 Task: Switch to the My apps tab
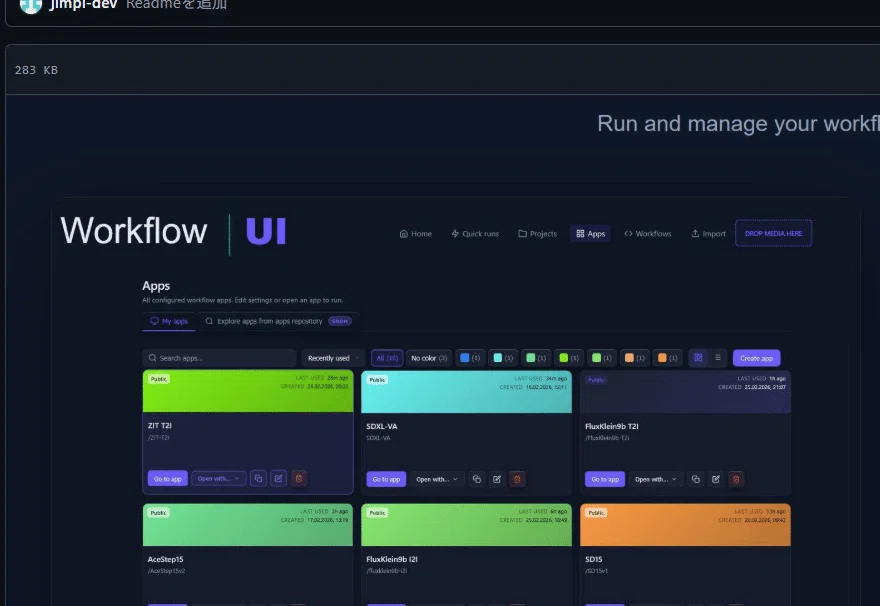pos(169,322)
